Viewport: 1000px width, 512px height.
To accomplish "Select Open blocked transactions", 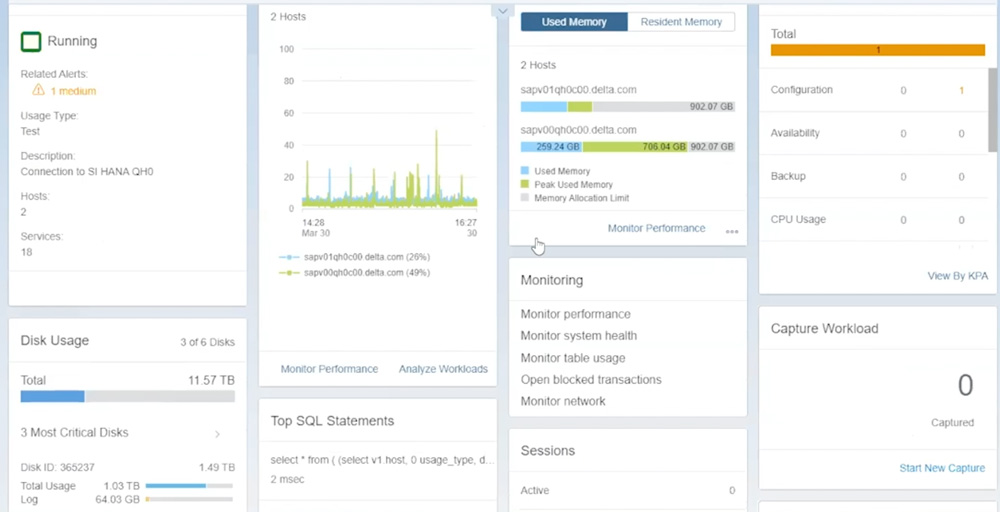I will click(590, 380).
